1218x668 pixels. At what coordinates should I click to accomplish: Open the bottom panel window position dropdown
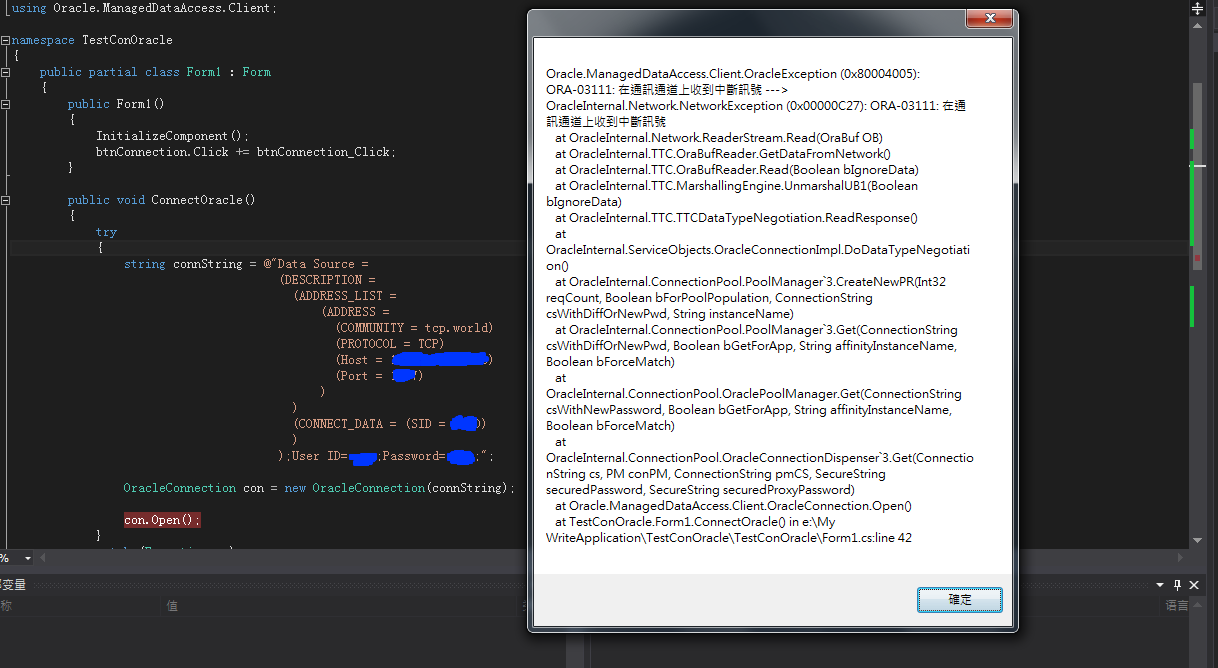click(1160, 585)
